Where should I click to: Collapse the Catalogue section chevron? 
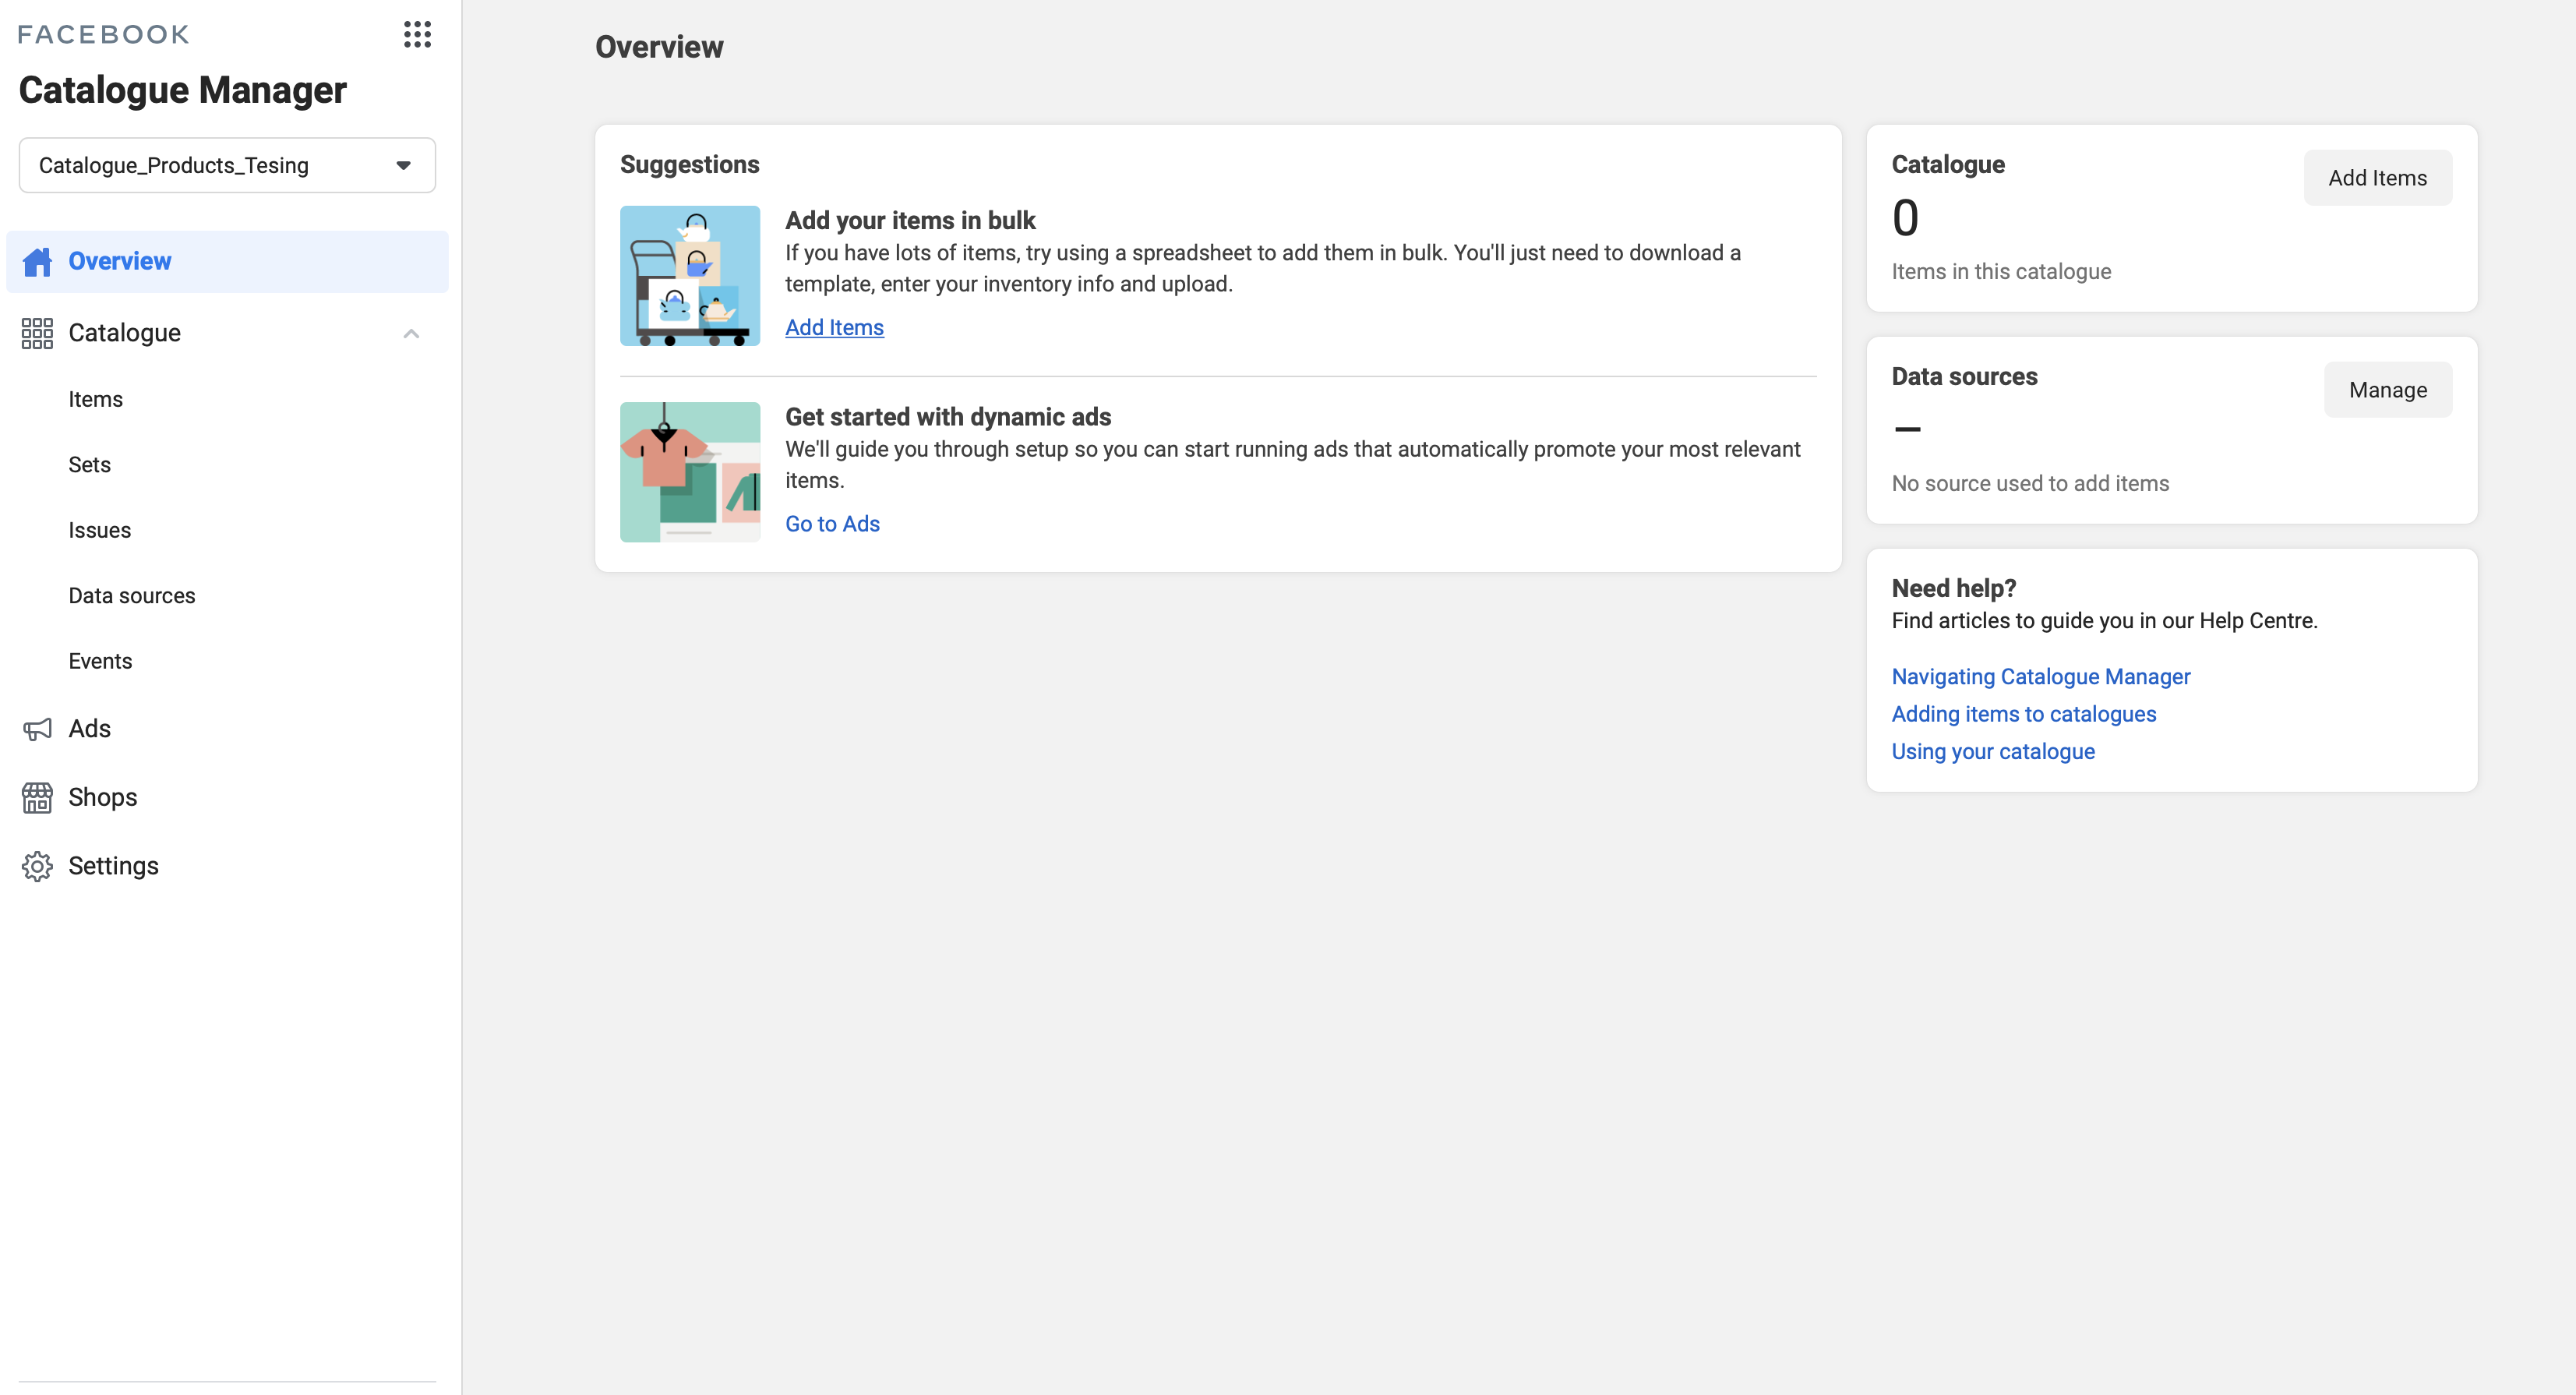click(411, 333)
